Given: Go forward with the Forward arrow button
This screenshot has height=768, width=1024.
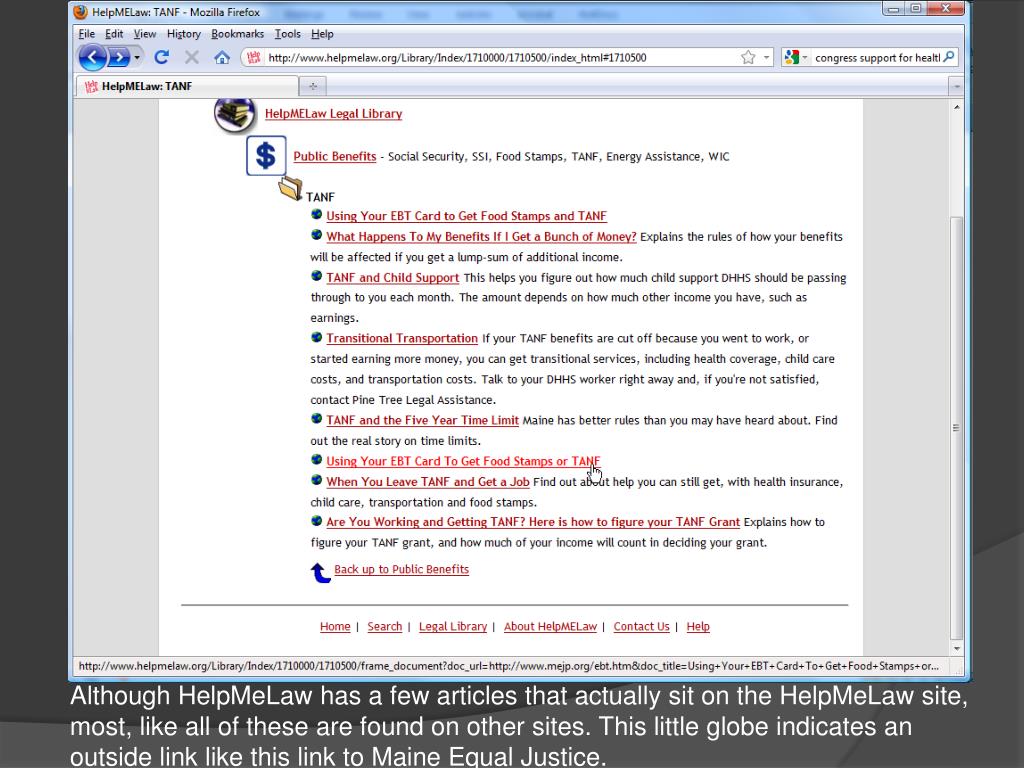Looking at the screenshot, I should (119, 57).
